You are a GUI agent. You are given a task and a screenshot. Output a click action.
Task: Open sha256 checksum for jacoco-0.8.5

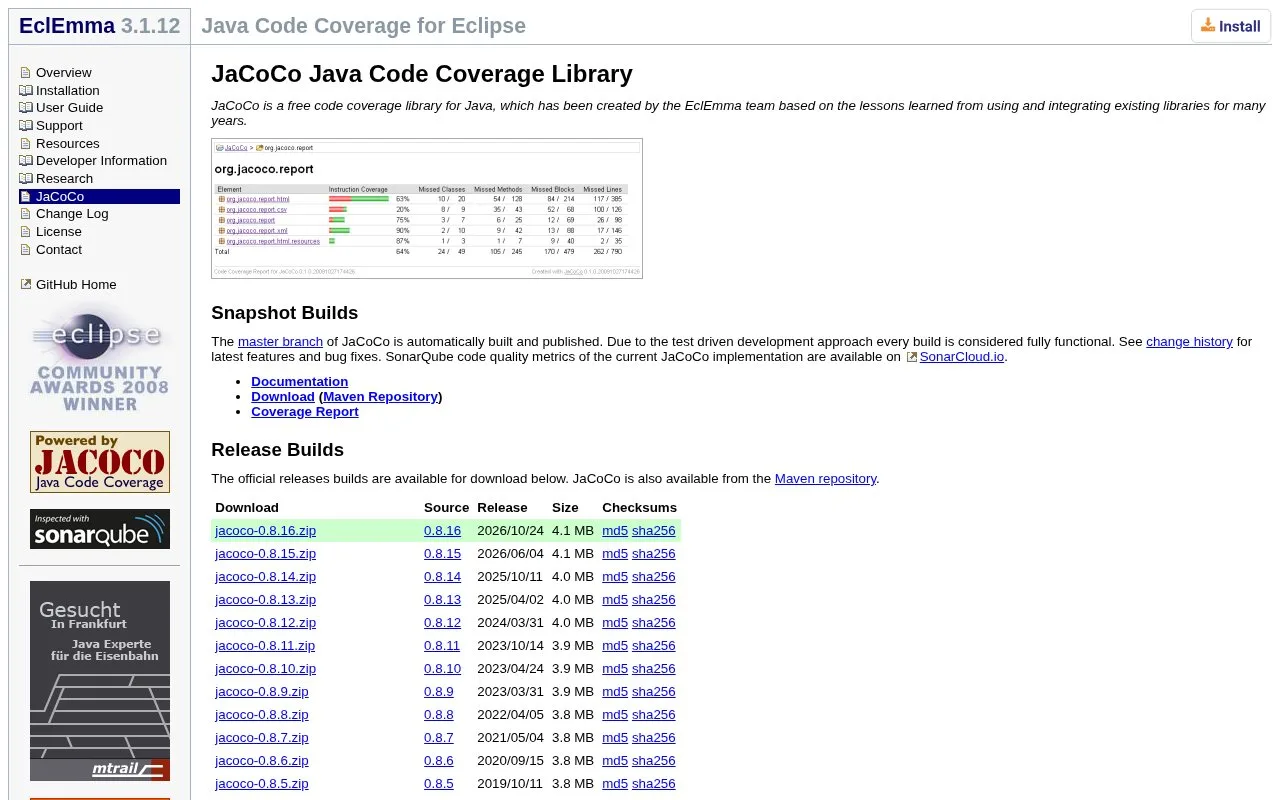pos(654,784)
